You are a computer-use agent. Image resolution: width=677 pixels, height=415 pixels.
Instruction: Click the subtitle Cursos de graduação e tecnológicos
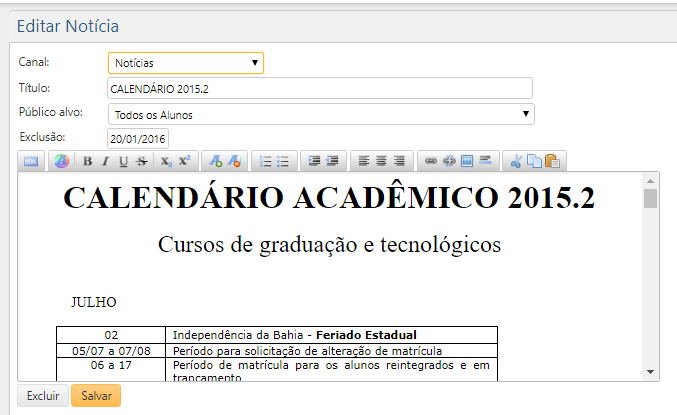(x=329, y=245)
